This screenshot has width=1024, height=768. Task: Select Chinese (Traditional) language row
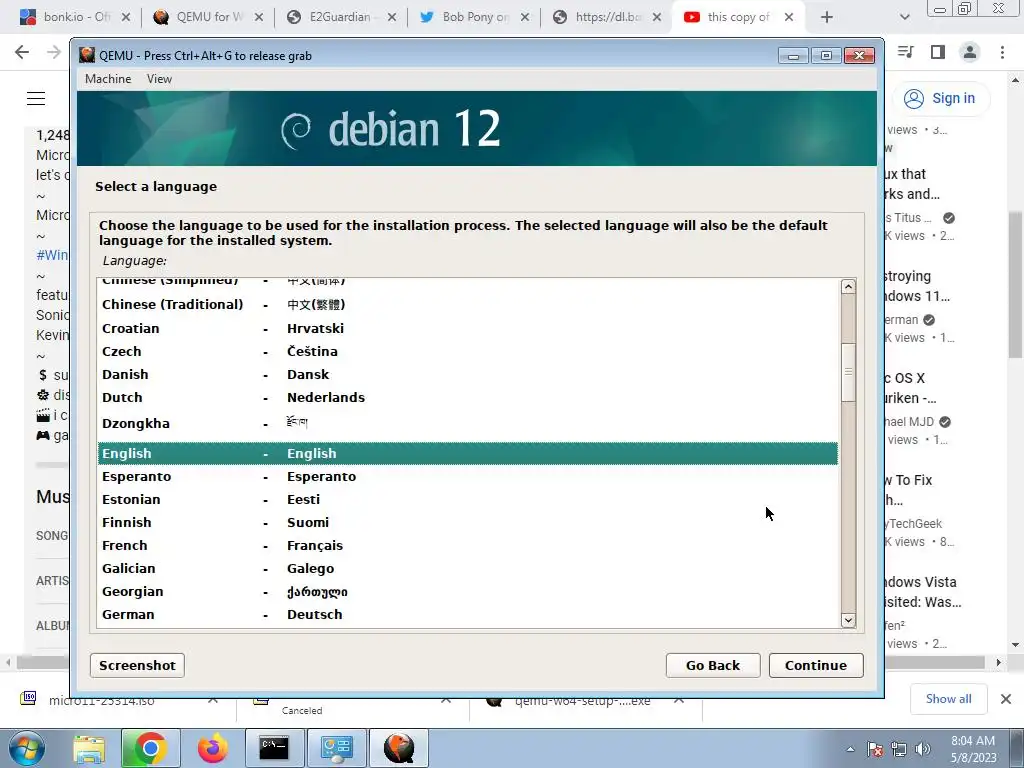pyautogui.click(x=468, y=304)
